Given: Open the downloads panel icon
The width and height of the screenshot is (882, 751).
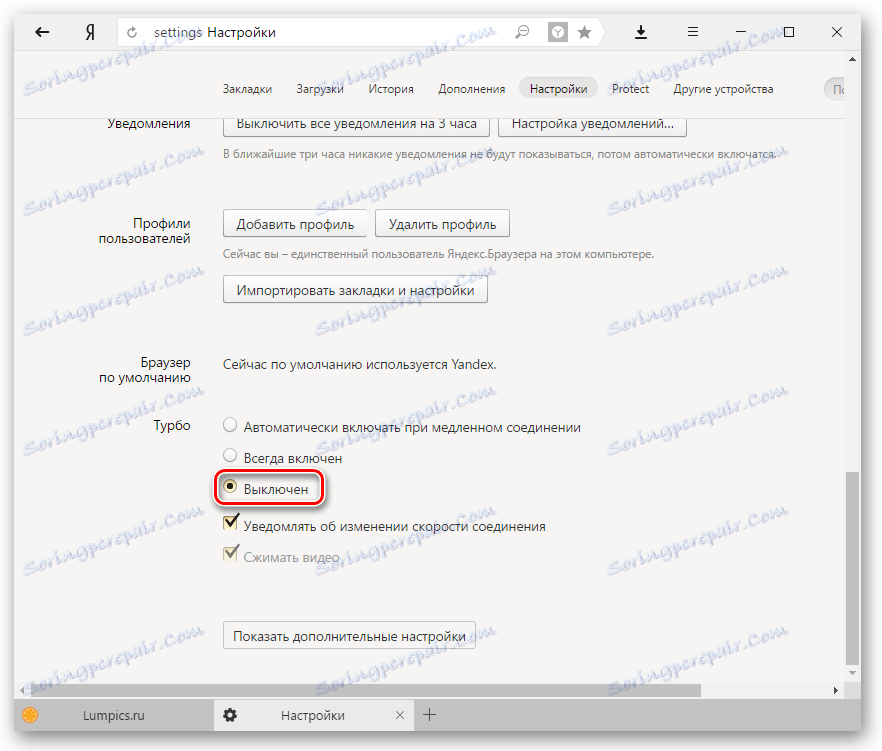Looking at the screenshot, I should 641,31.
